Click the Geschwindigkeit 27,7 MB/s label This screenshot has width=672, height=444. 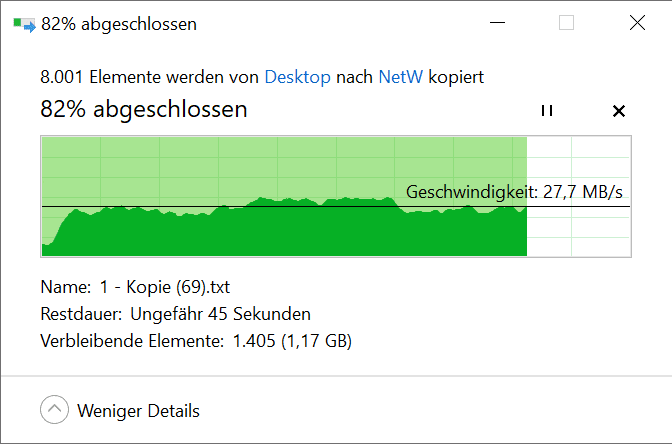point(514,192)
